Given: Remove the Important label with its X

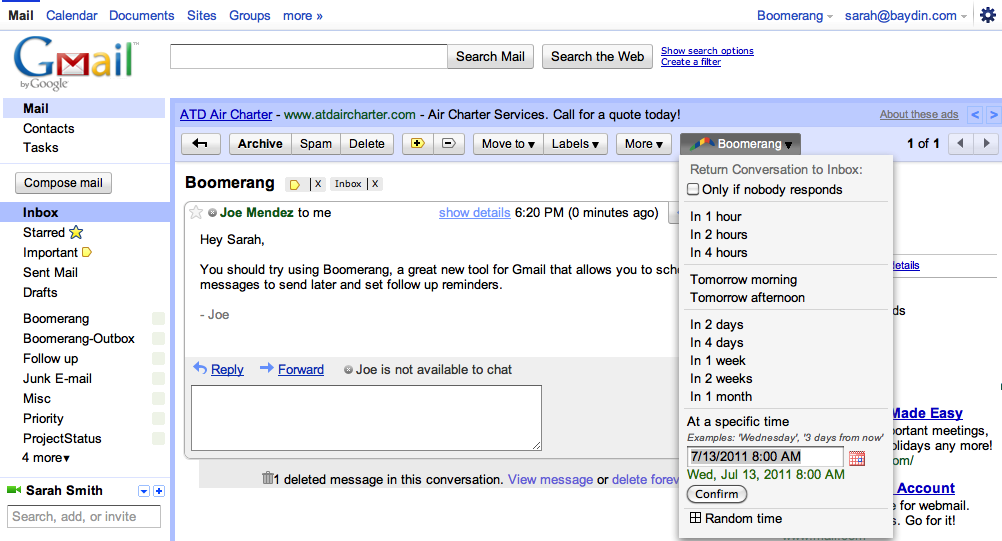Looking at the screenshot, I should coord(318,184).
